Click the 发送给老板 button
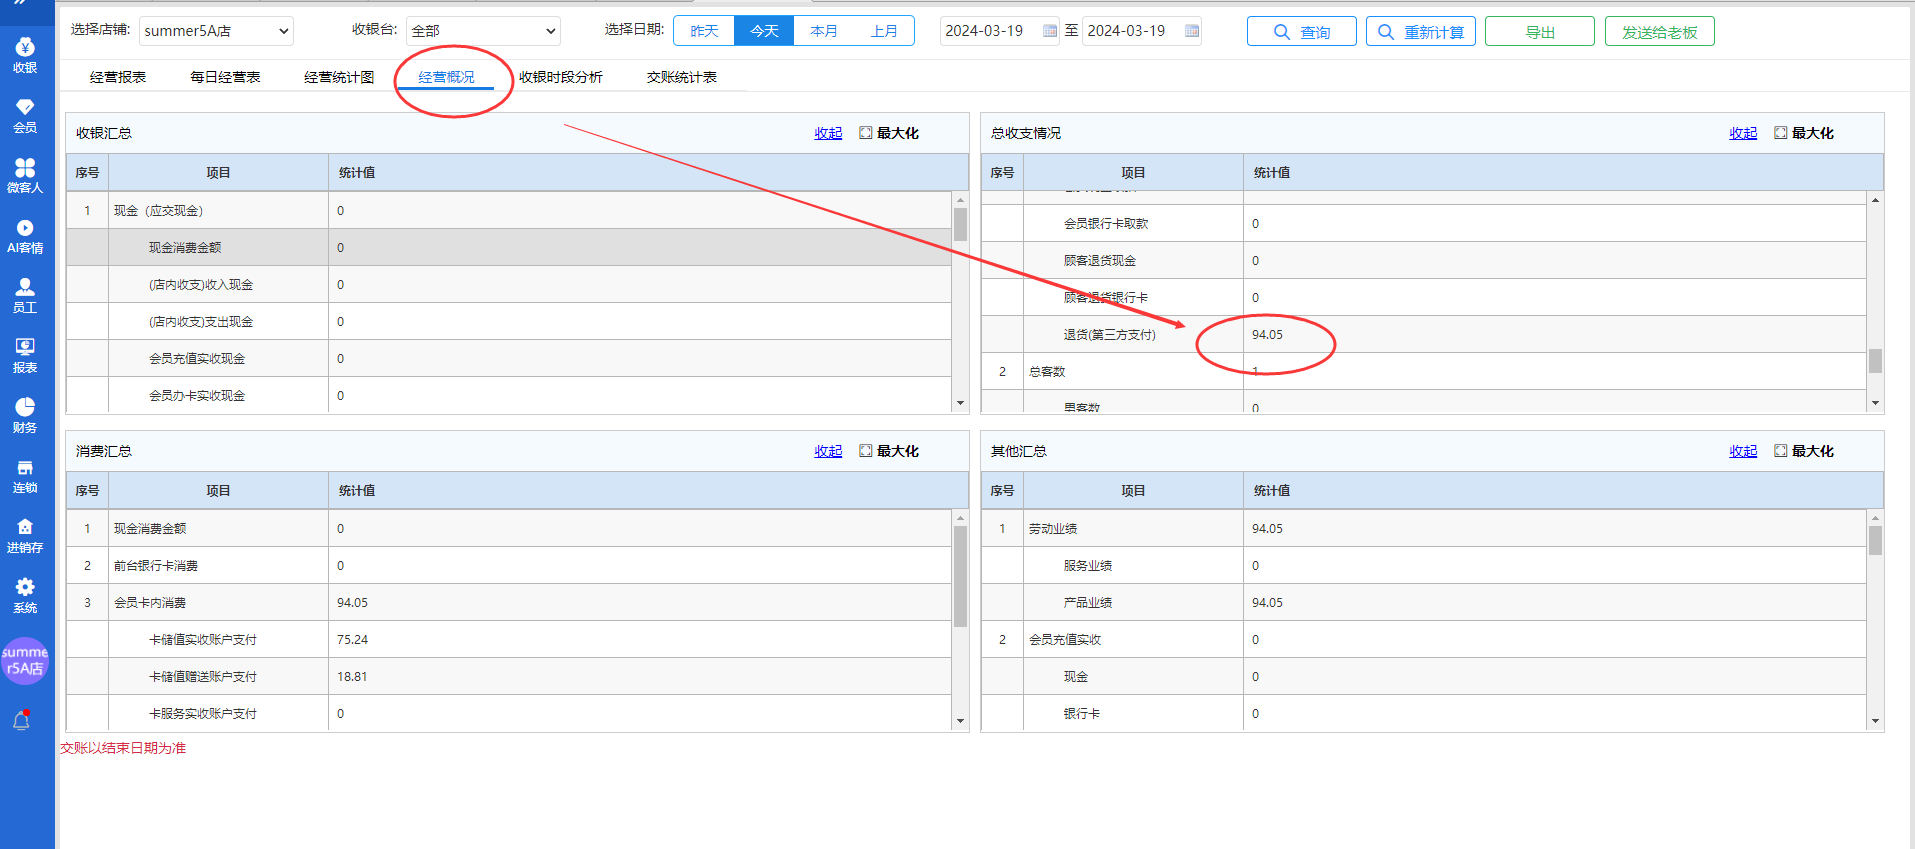Image resolution: width=1915 pixels, height=849 pixels. click(1660, 32)
